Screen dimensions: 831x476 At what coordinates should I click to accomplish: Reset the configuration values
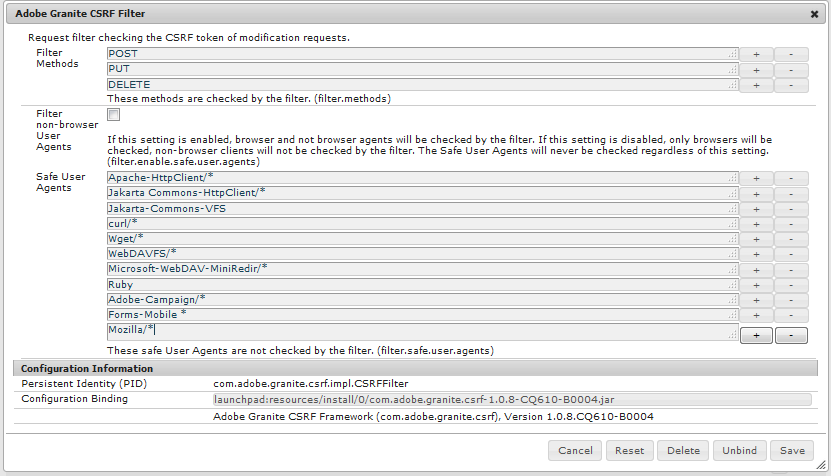click(630, 451)
